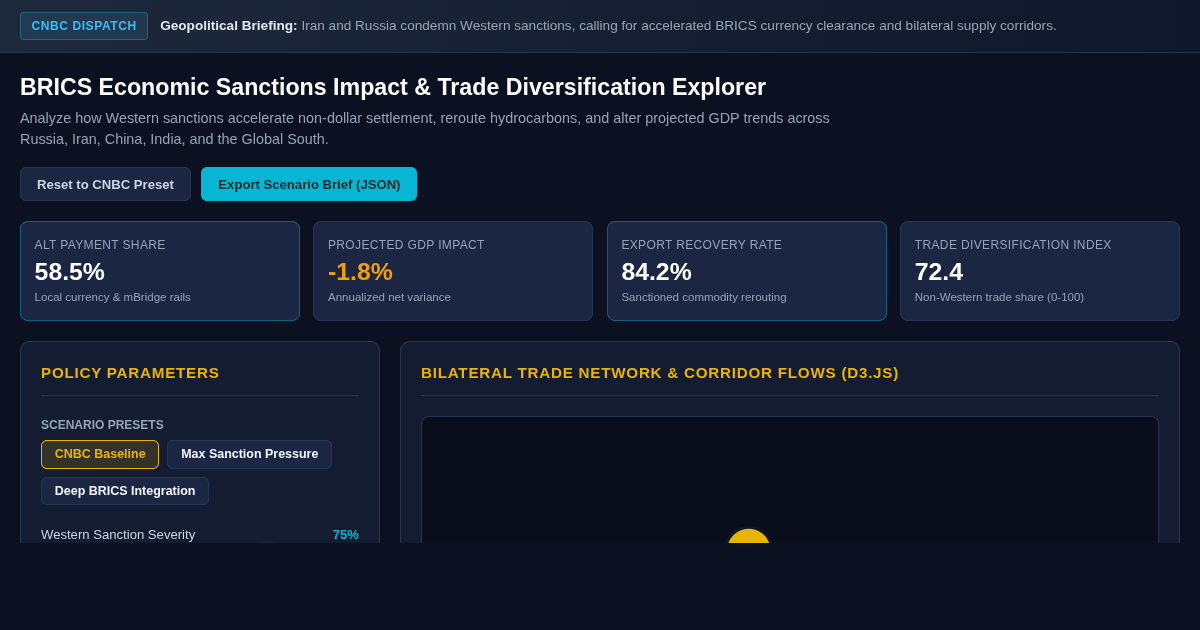1200x630 pixels.
Task: Click 'Sanctioned commodity rerouting' caption
Action: pyautogui.click(x=704, y=297)
